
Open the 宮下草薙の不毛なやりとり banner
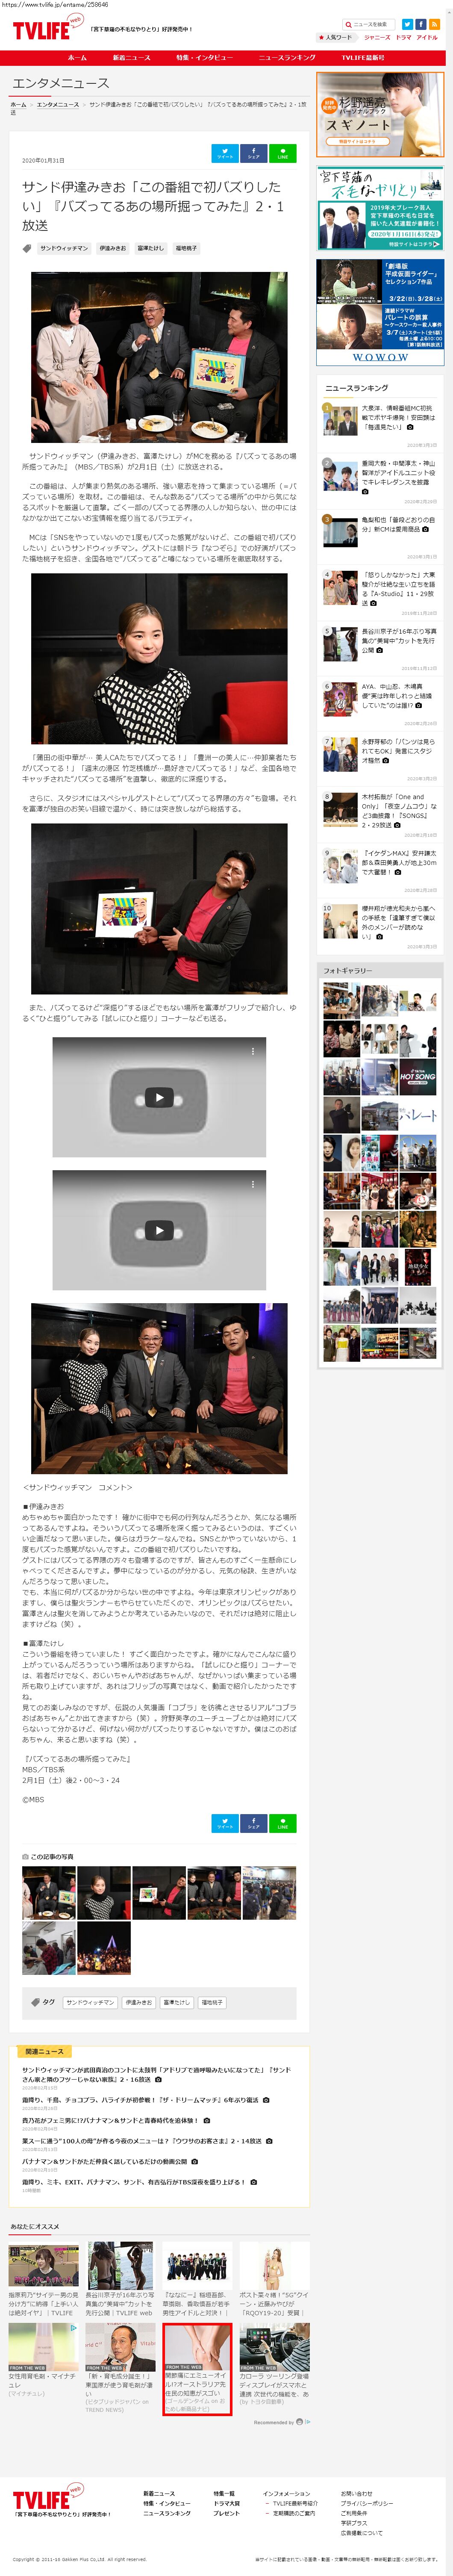pos(379,208)
